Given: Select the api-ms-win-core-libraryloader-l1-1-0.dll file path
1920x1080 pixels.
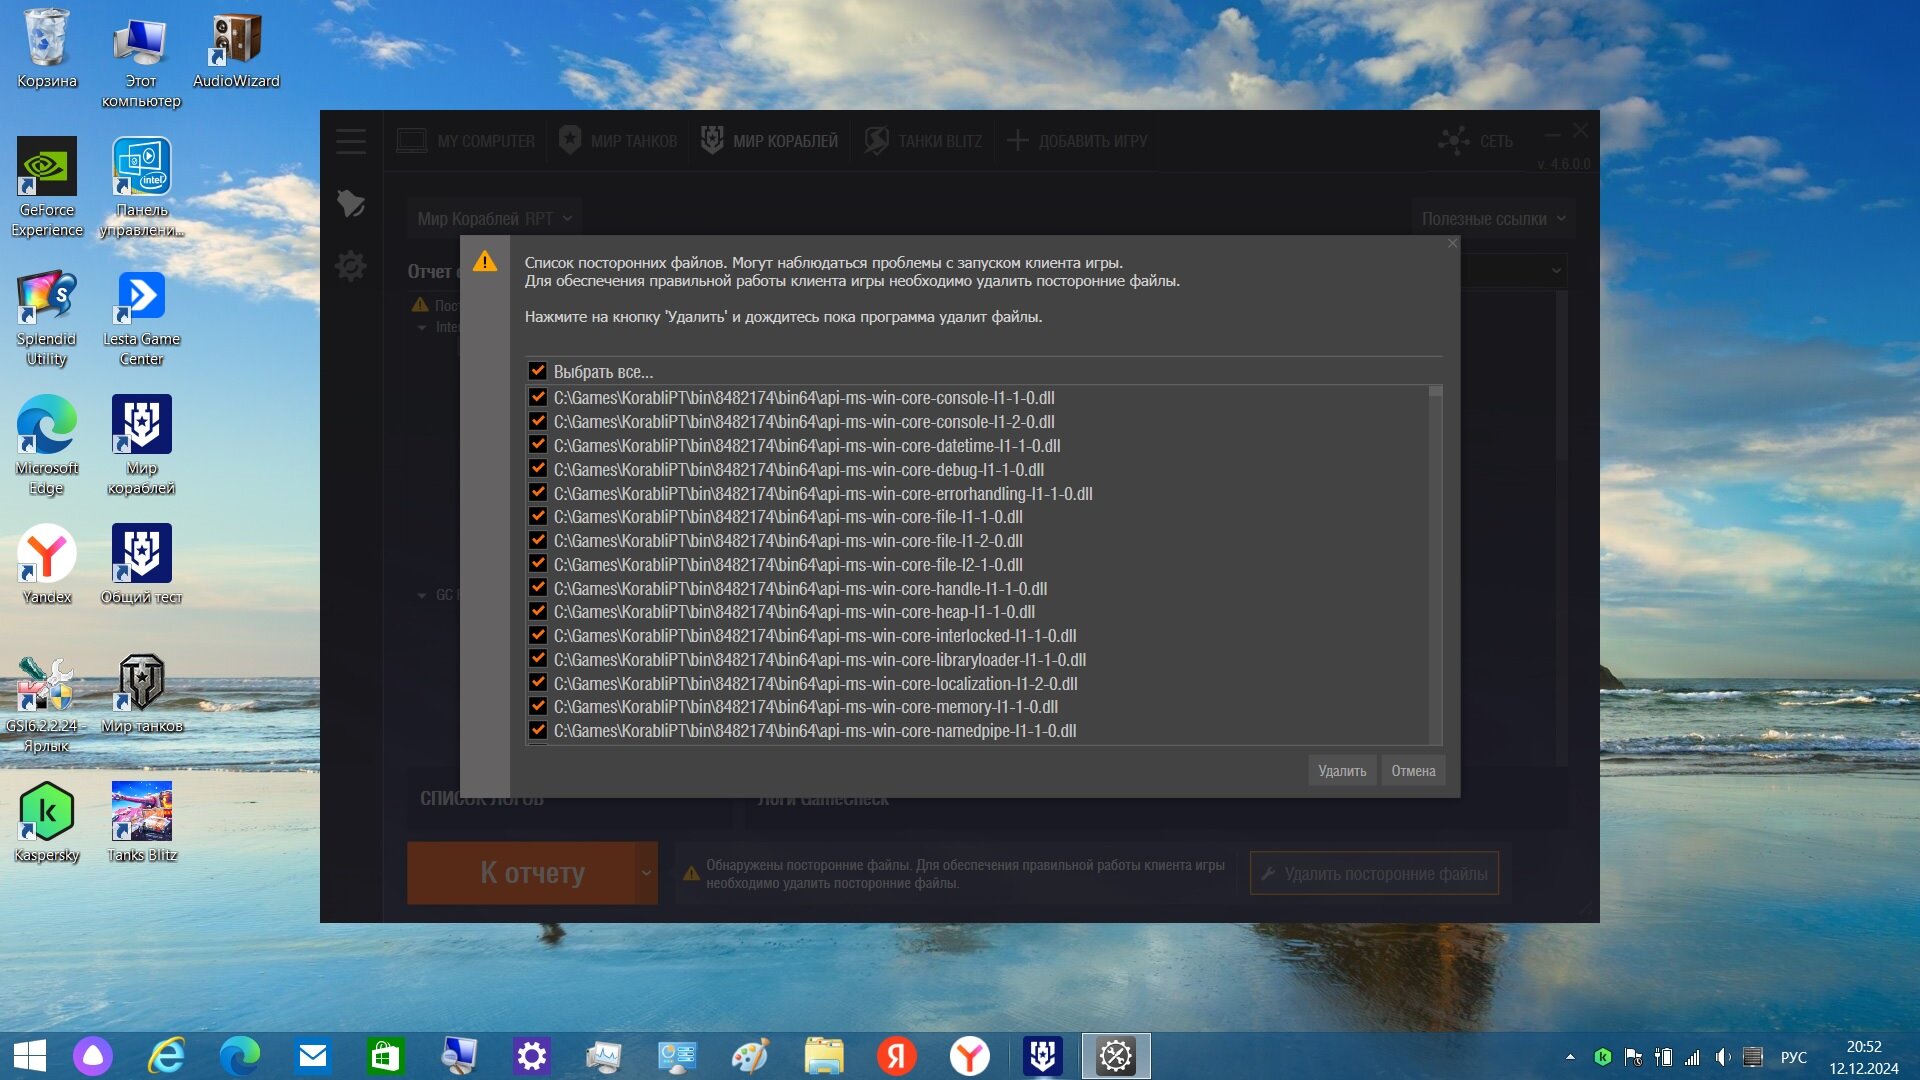Looking at the screenshot, I should coord(820,659).
